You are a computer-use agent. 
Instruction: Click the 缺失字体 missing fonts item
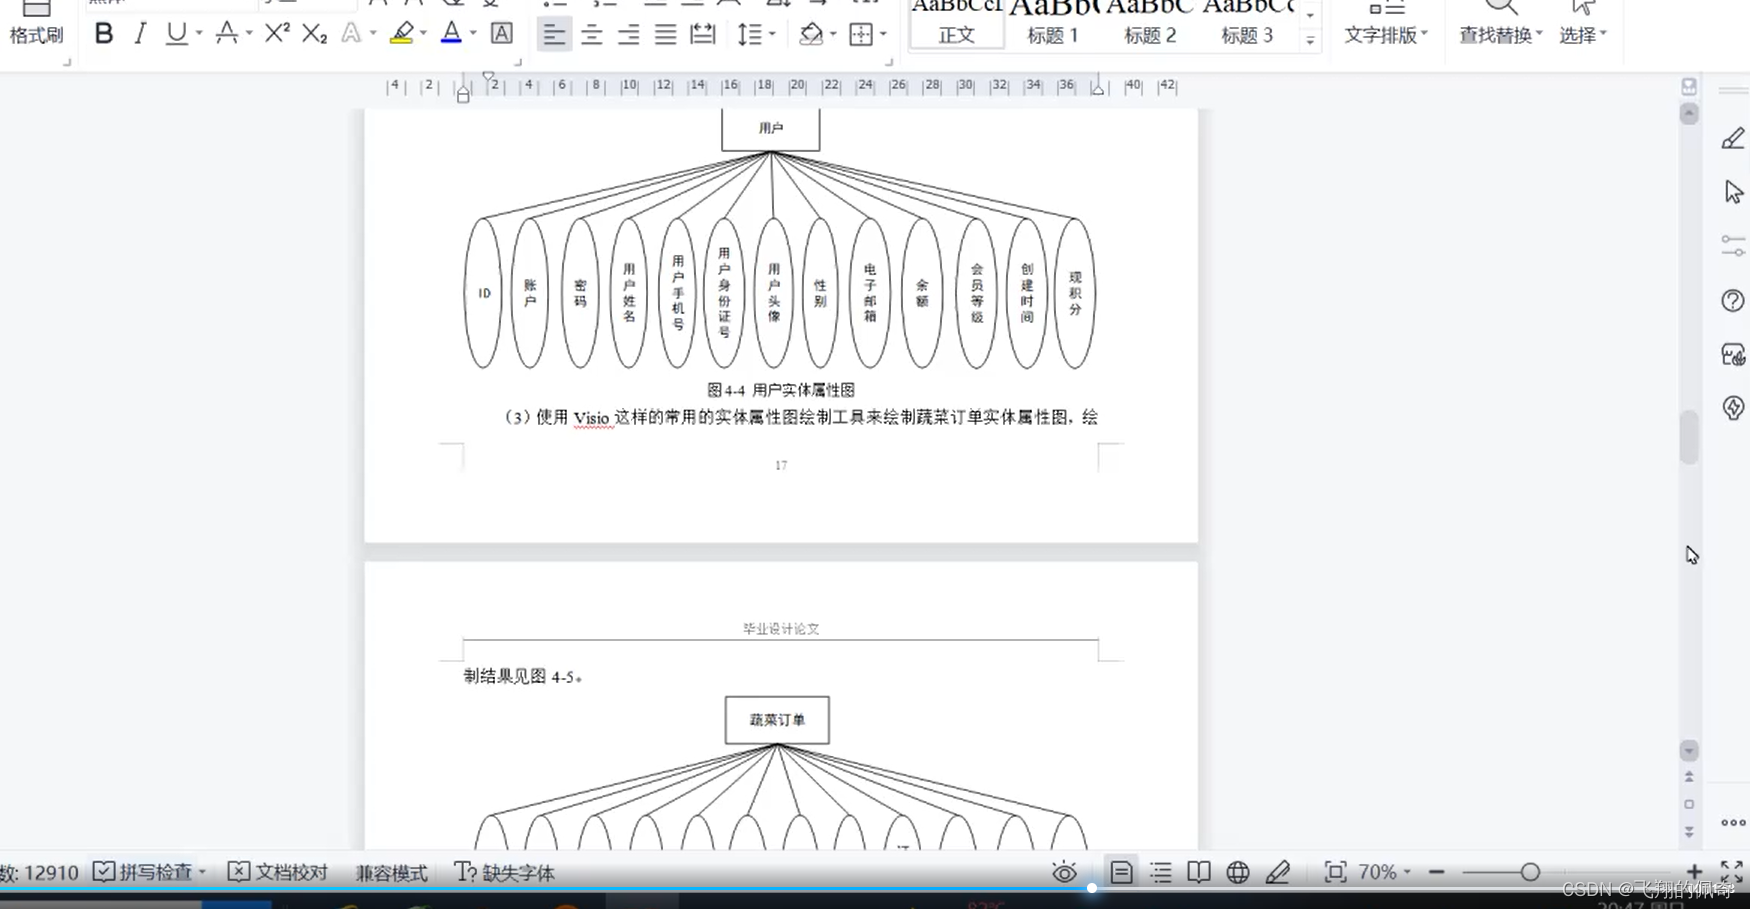point(504,872)
